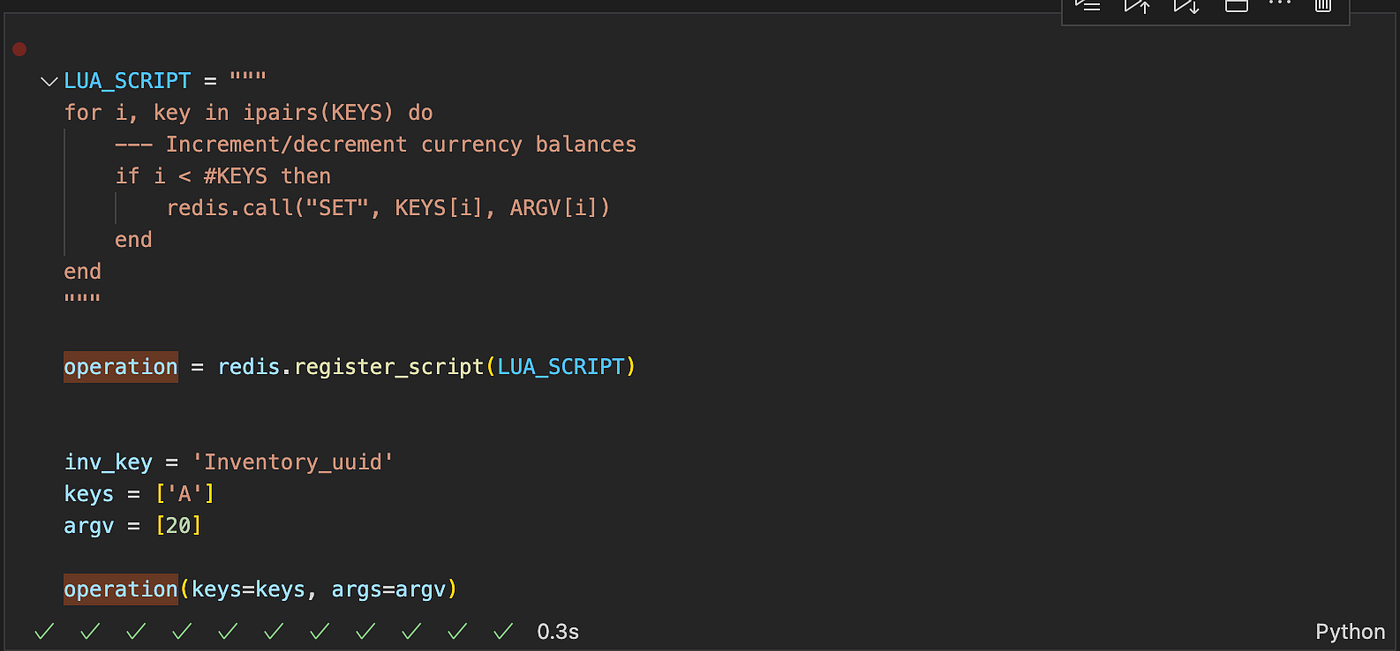The height and width of the screenshot is (651, 1400).
Task: Click the LUA_SCRIPT argument in register_script
Action: (x=561, y=367)
